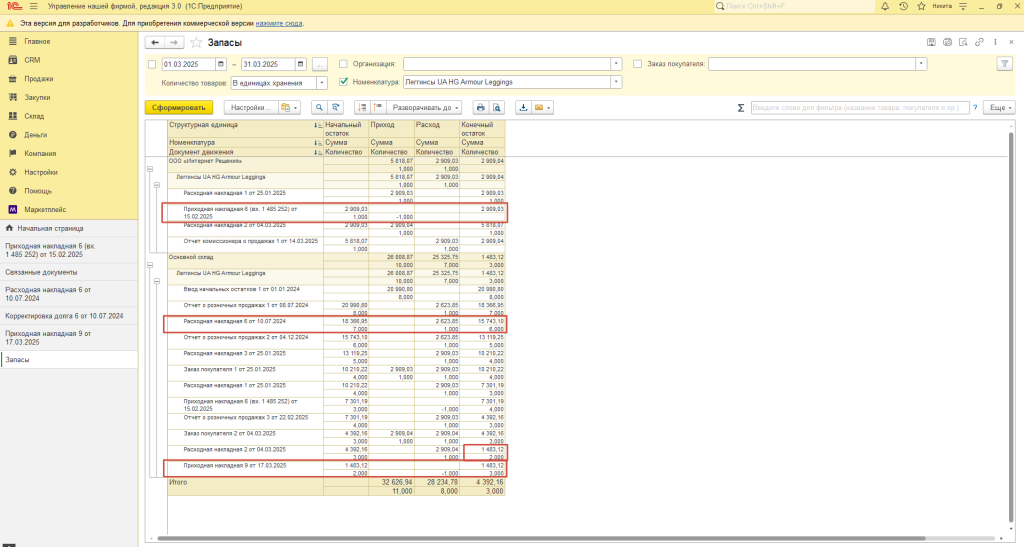
Task: Open the Еще dropdown menu
Action: (x=1000, y=108)
